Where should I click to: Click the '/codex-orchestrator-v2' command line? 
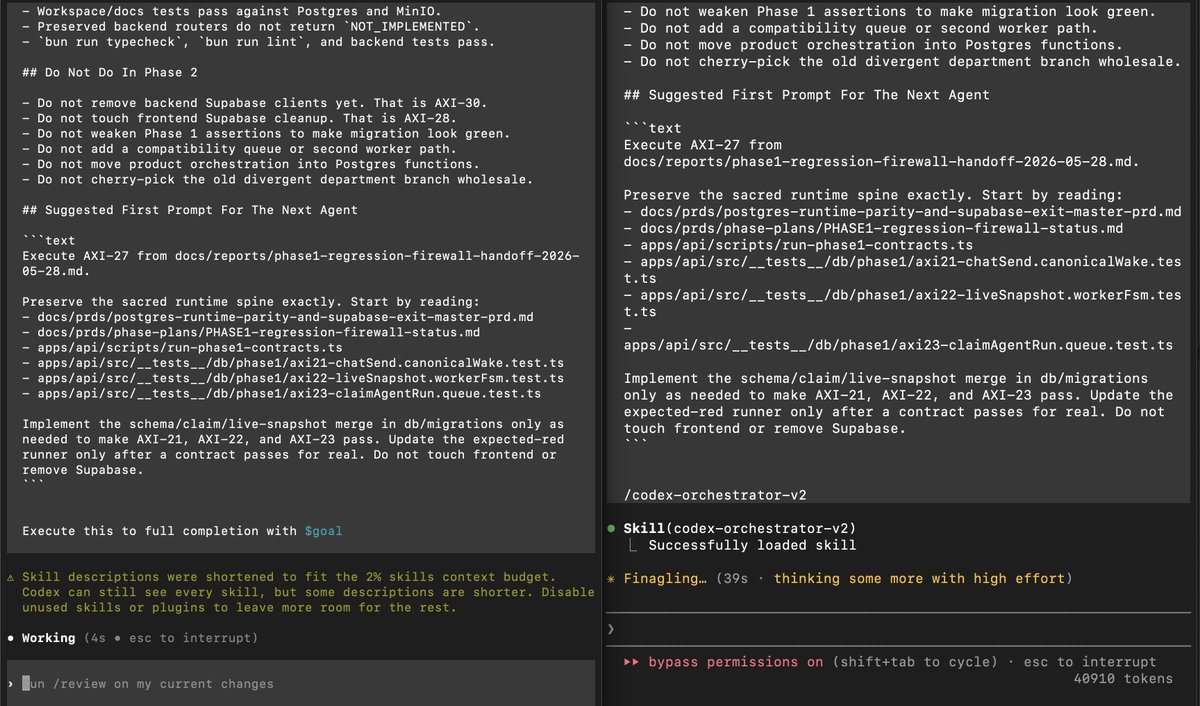pyautogui.click(x=715, y=495)
